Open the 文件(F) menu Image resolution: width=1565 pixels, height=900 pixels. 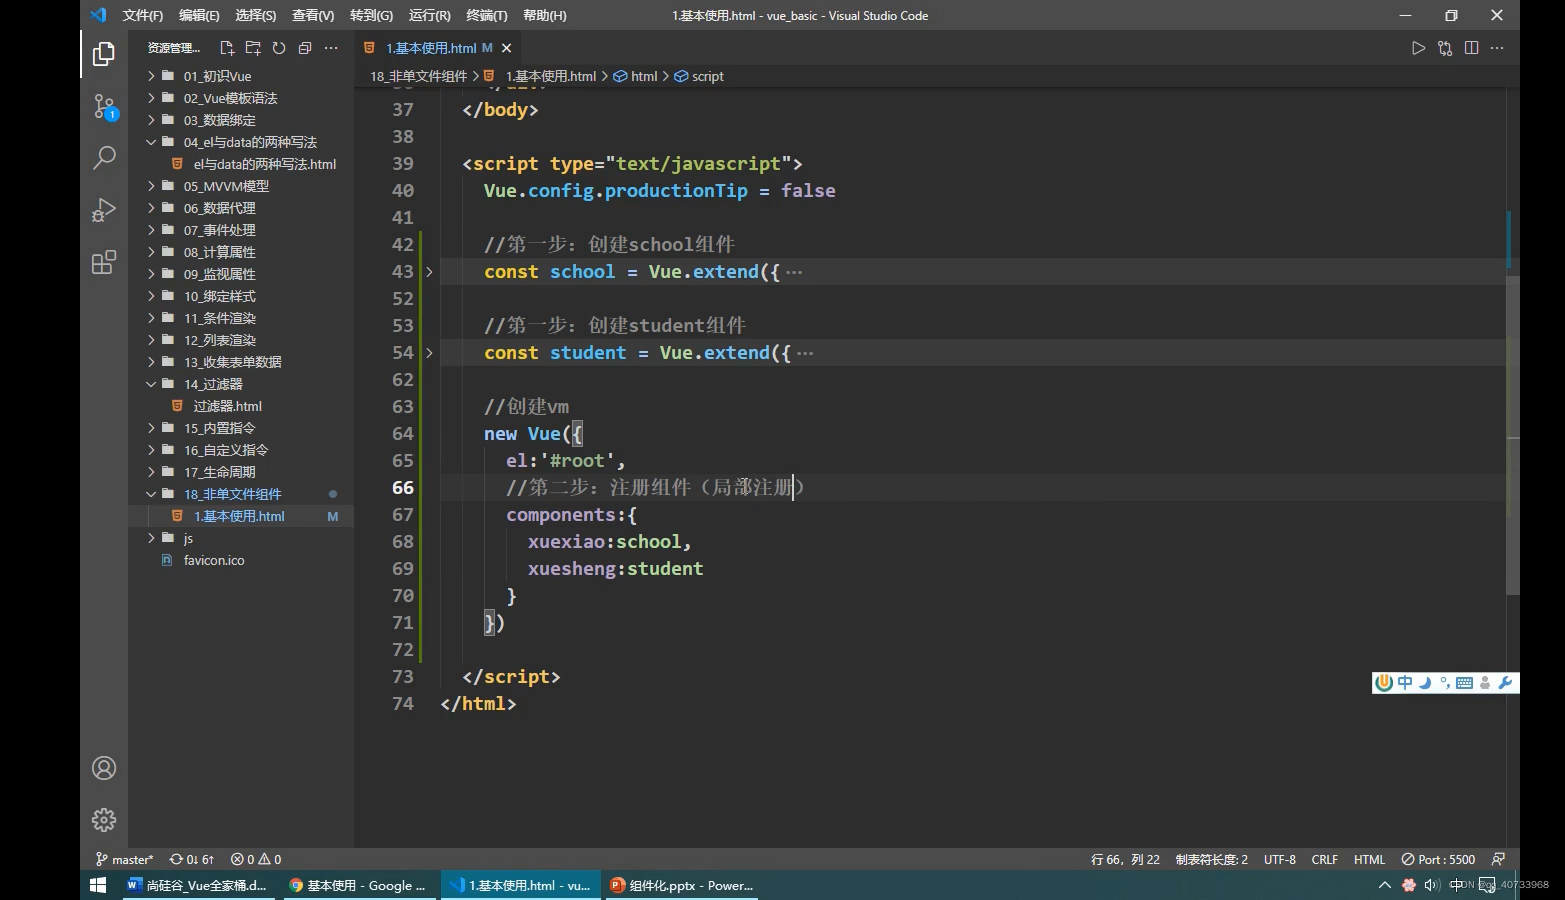(143, 15)
